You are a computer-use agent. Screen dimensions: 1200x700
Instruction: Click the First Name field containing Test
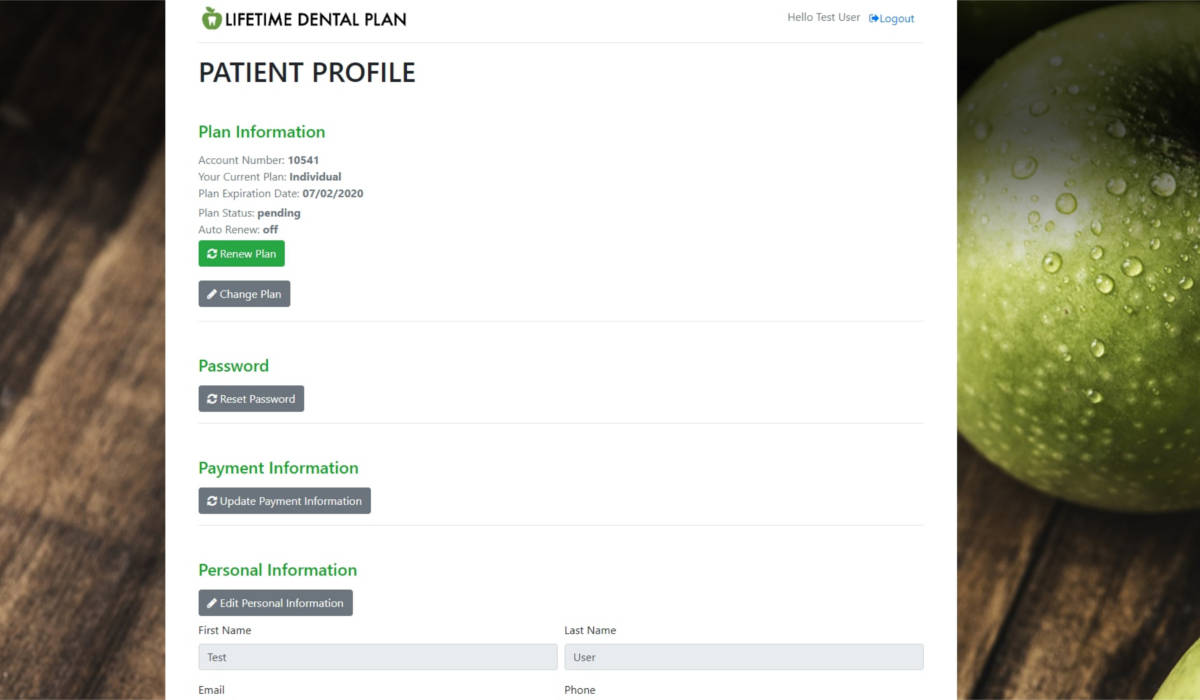(x=377, y=657)
